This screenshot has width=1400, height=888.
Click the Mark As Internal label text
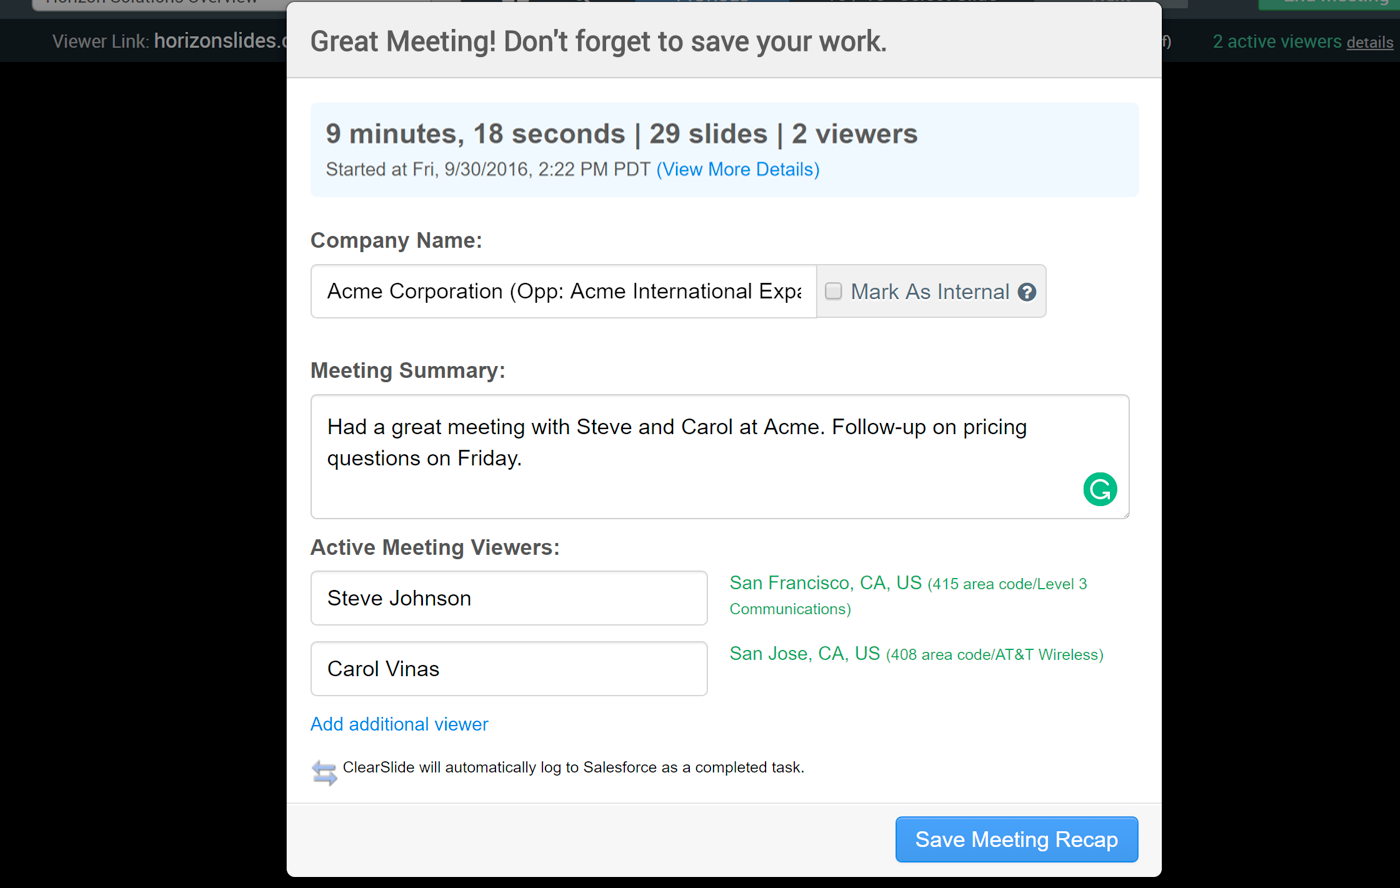(930, 292)
